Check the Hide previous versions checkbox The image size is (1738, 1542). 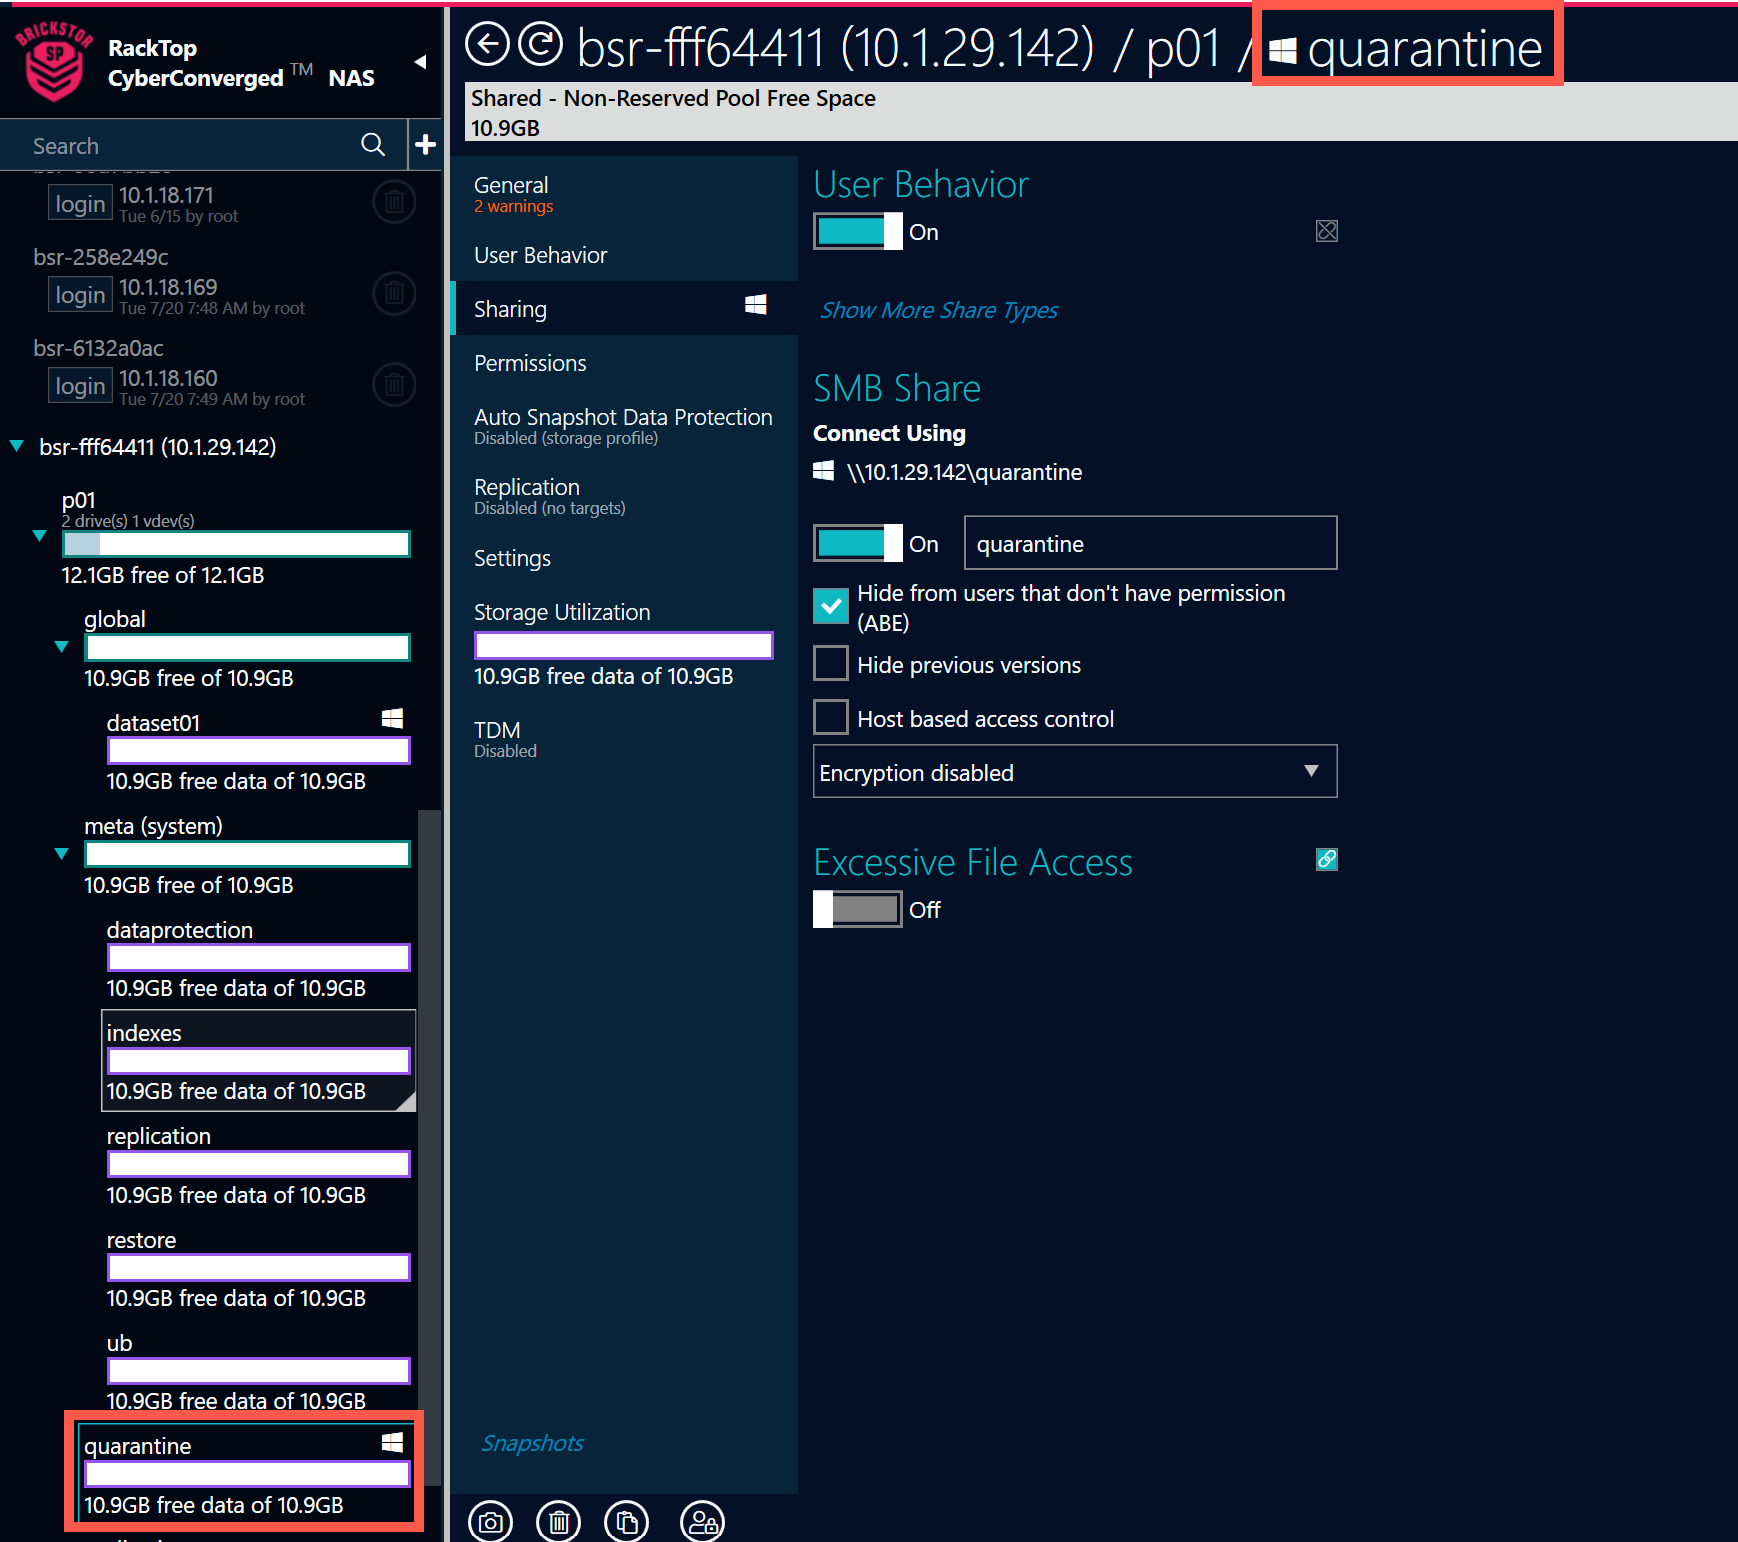click(831, 664)
